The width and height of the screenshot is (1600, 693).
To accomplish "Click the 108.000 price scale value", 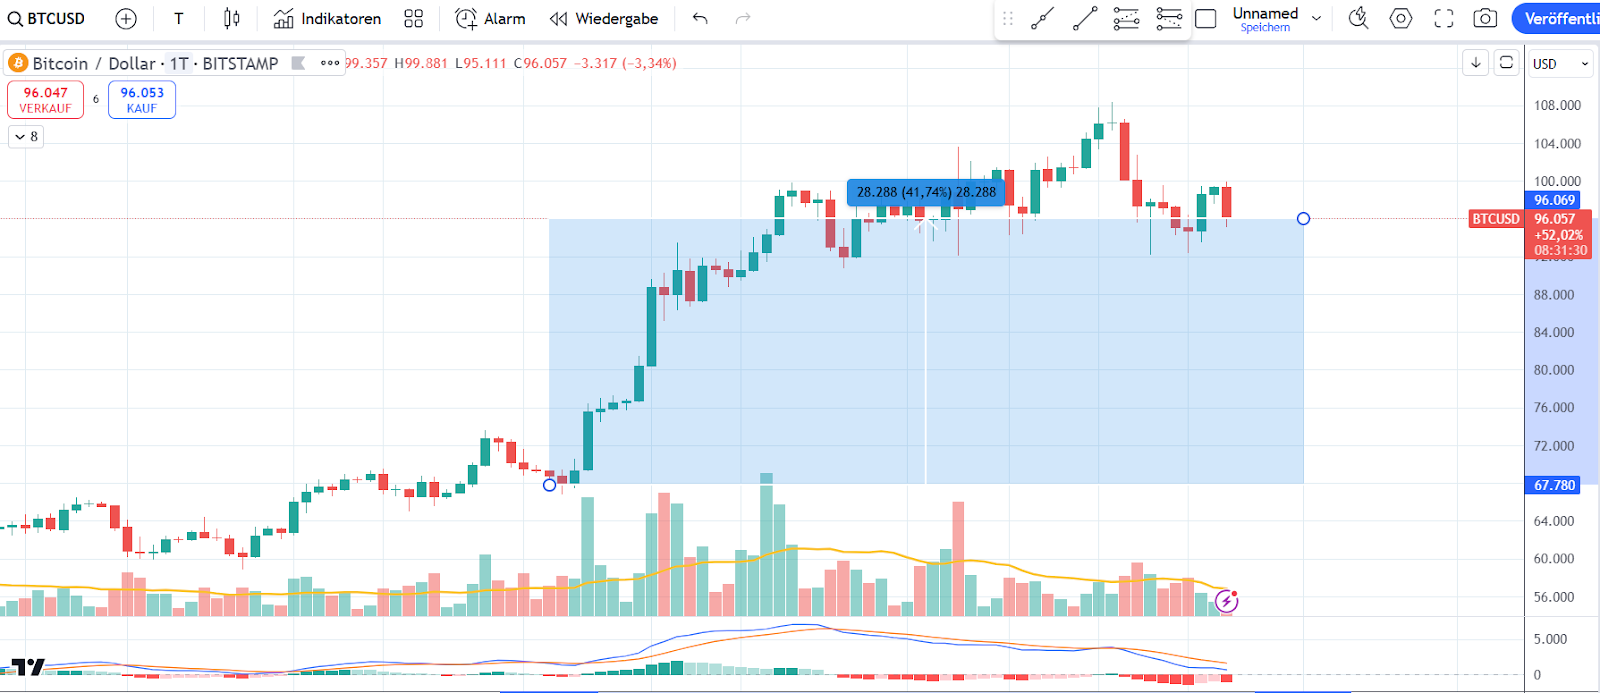I will tap(1557, 105).
